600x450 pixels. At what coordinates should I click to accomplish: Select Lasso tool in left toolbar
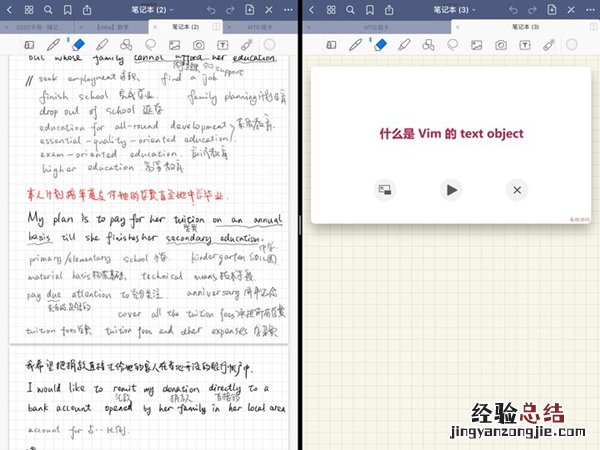(150, 45)
